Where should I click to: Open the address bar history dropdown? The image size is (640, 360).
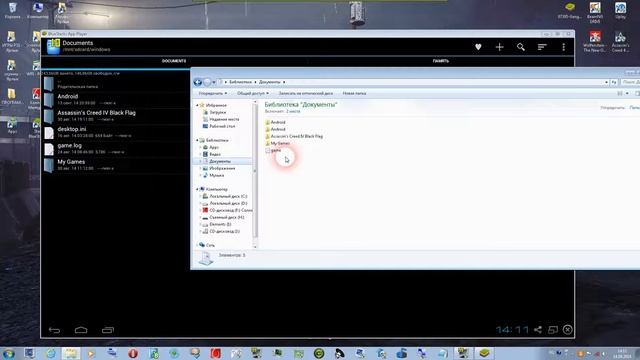(606, 82)
